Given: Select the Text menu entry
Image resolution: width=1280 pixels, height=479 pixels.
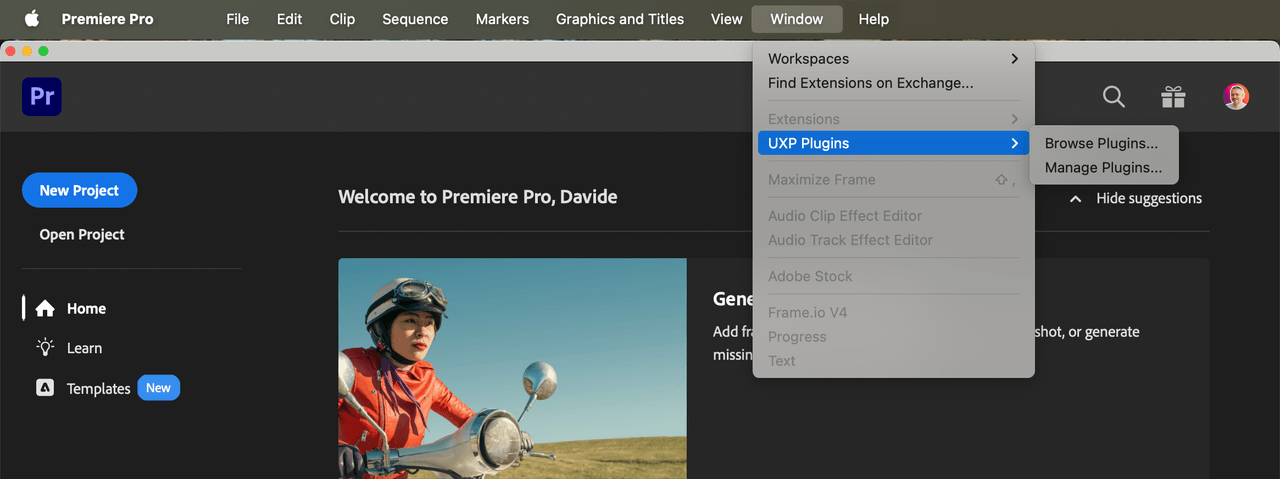Looking at the screenshot, I should coord(894,360).
